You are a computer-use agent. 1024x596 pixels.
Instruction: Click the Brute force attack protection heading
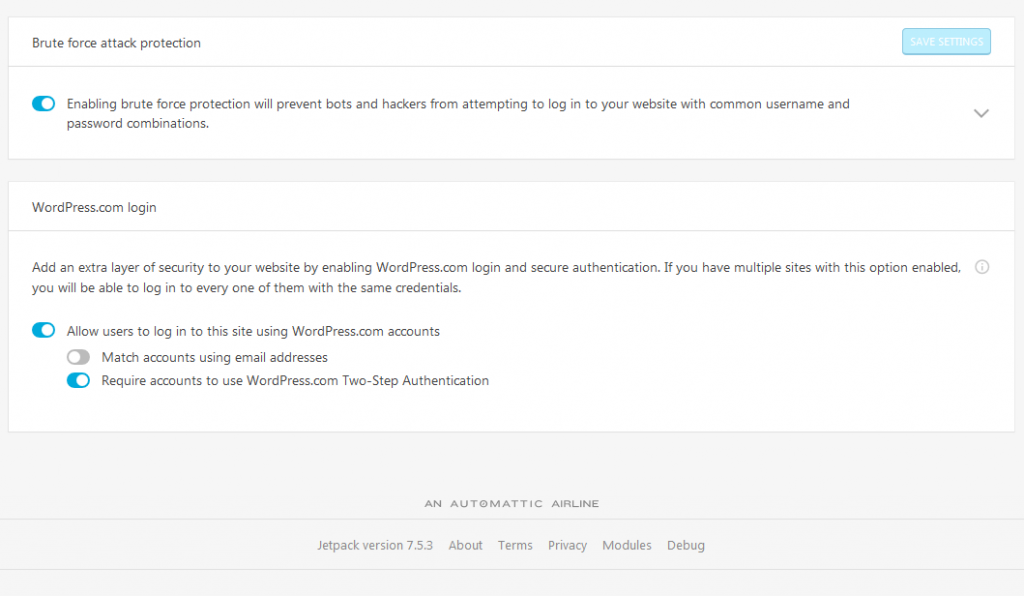[116, 43]
